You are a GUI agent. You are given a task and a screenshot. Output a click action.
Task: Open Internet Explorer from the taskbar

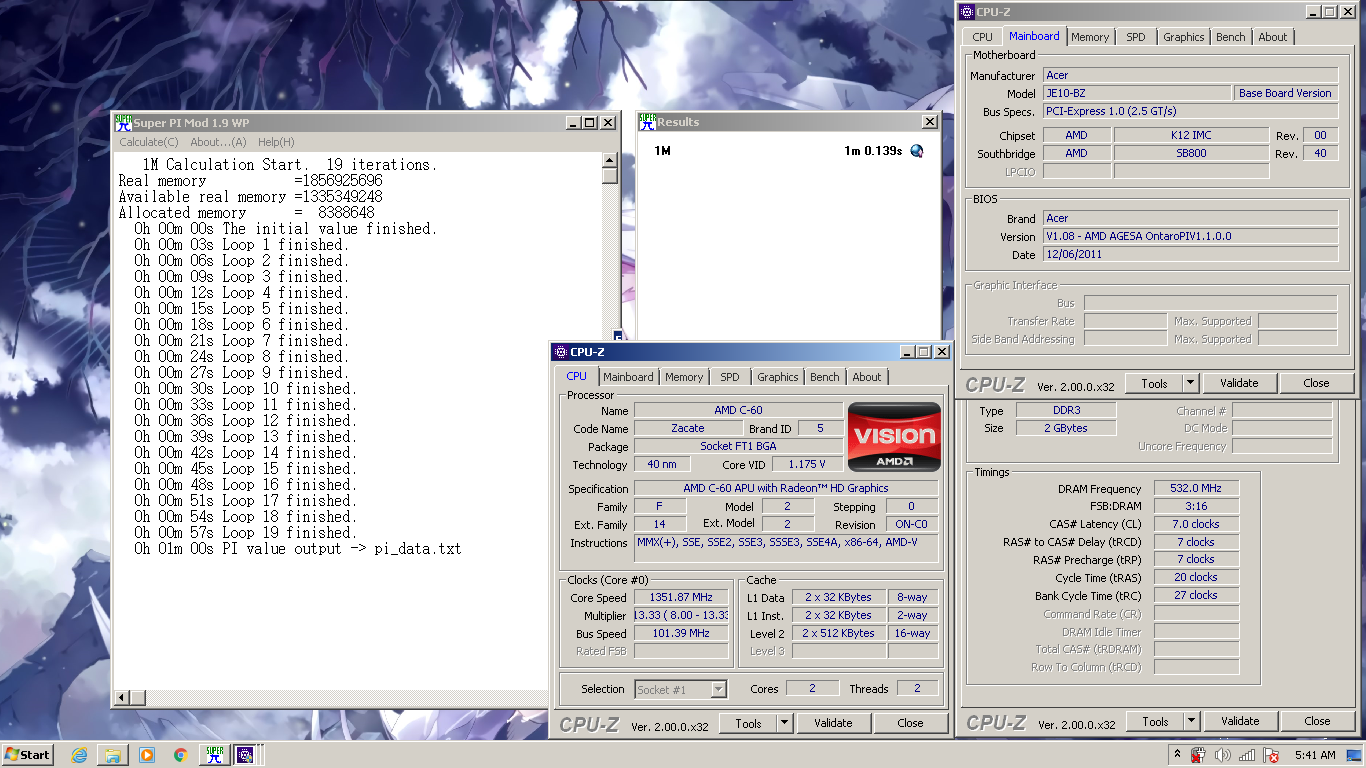pos(79,755)
